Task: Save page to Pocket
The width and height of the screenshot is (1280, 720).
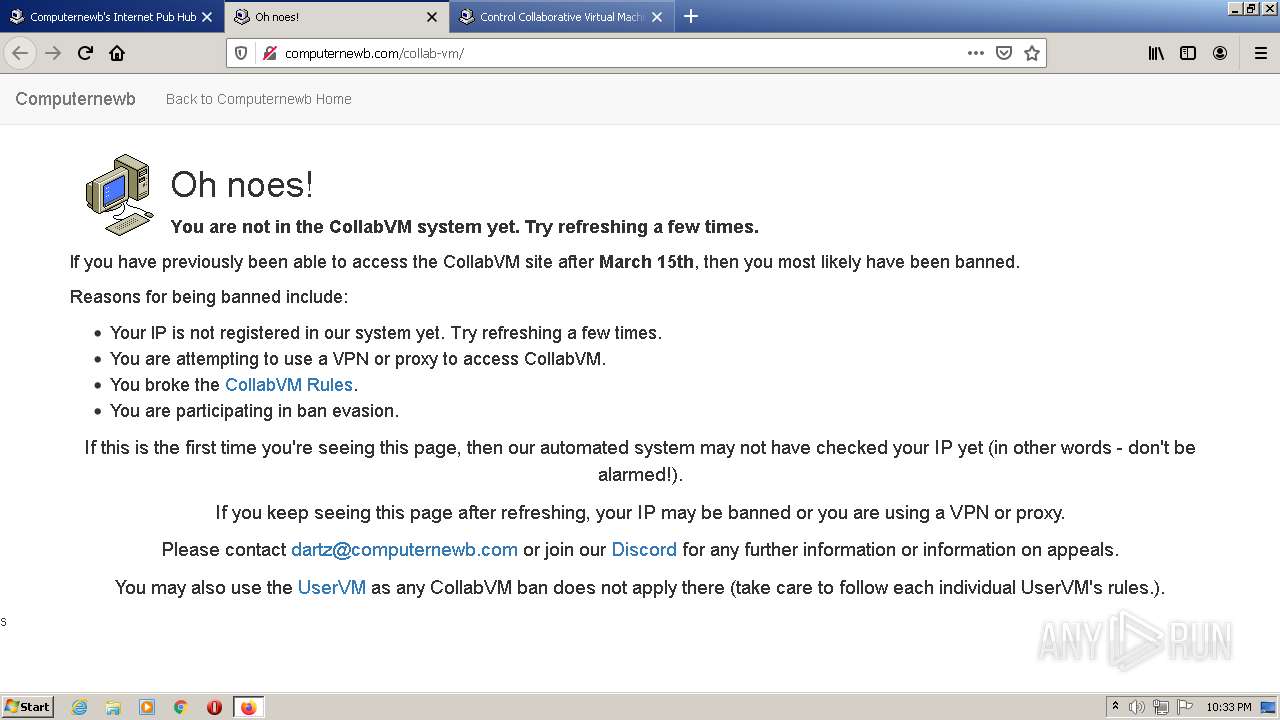Action: pos(1004,53)
